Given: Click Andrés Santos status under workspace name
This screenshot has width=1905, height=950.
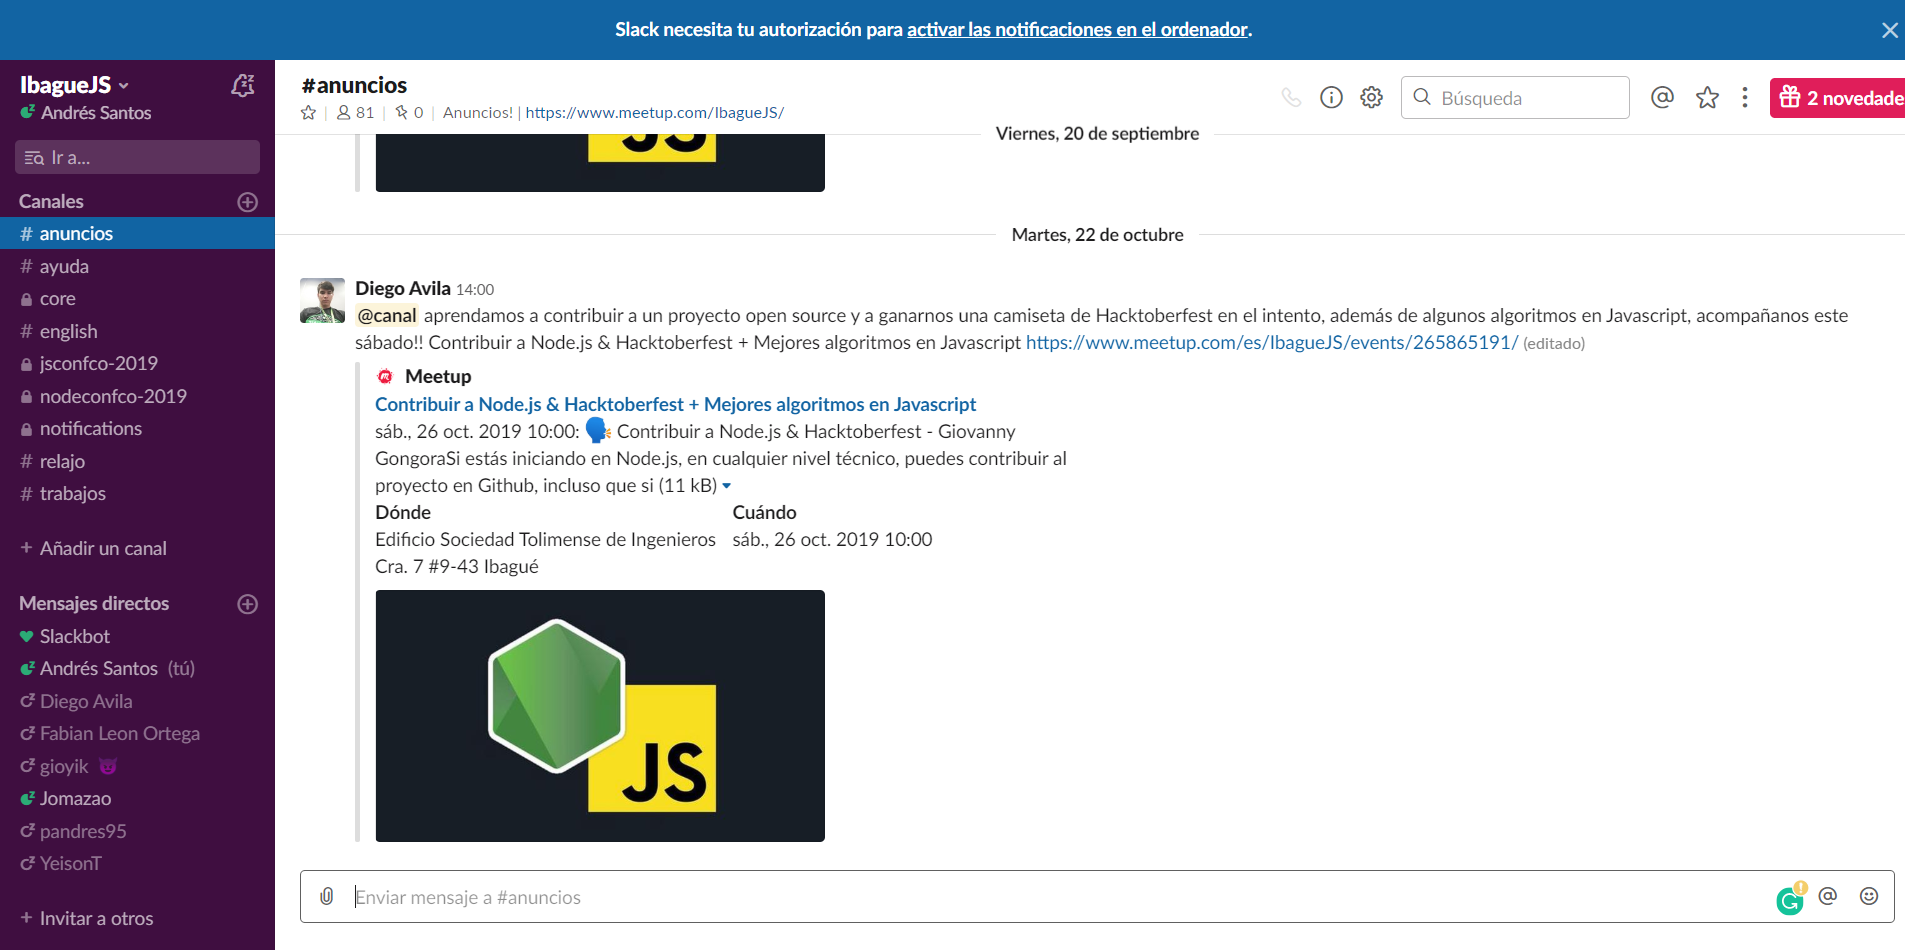Looking at the screenshot, I should (86, 113).
